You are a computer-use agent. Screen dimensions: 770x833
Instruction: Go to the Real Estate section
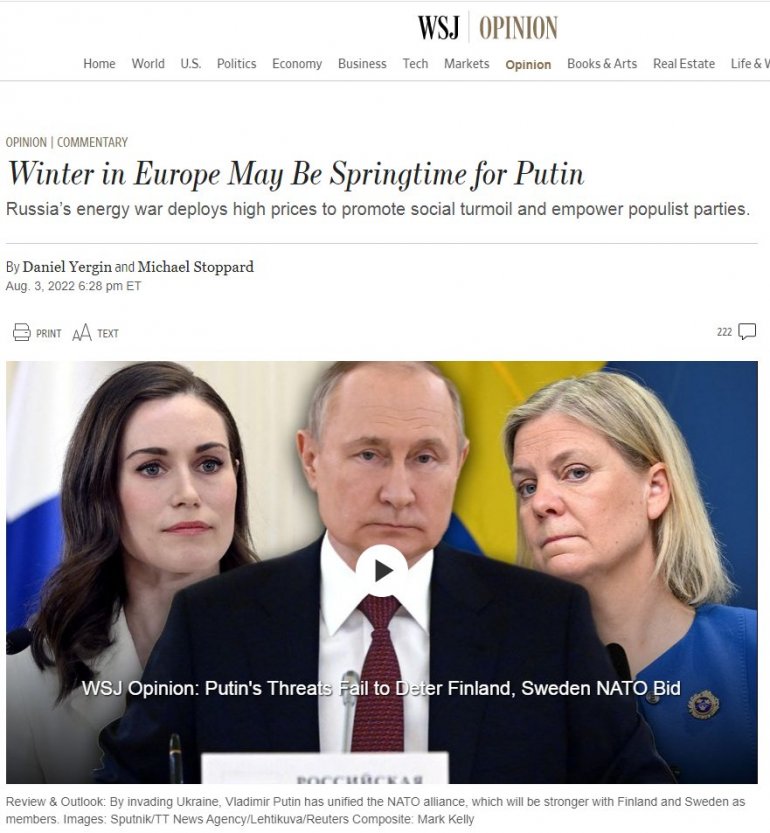(x=684, y=64)
